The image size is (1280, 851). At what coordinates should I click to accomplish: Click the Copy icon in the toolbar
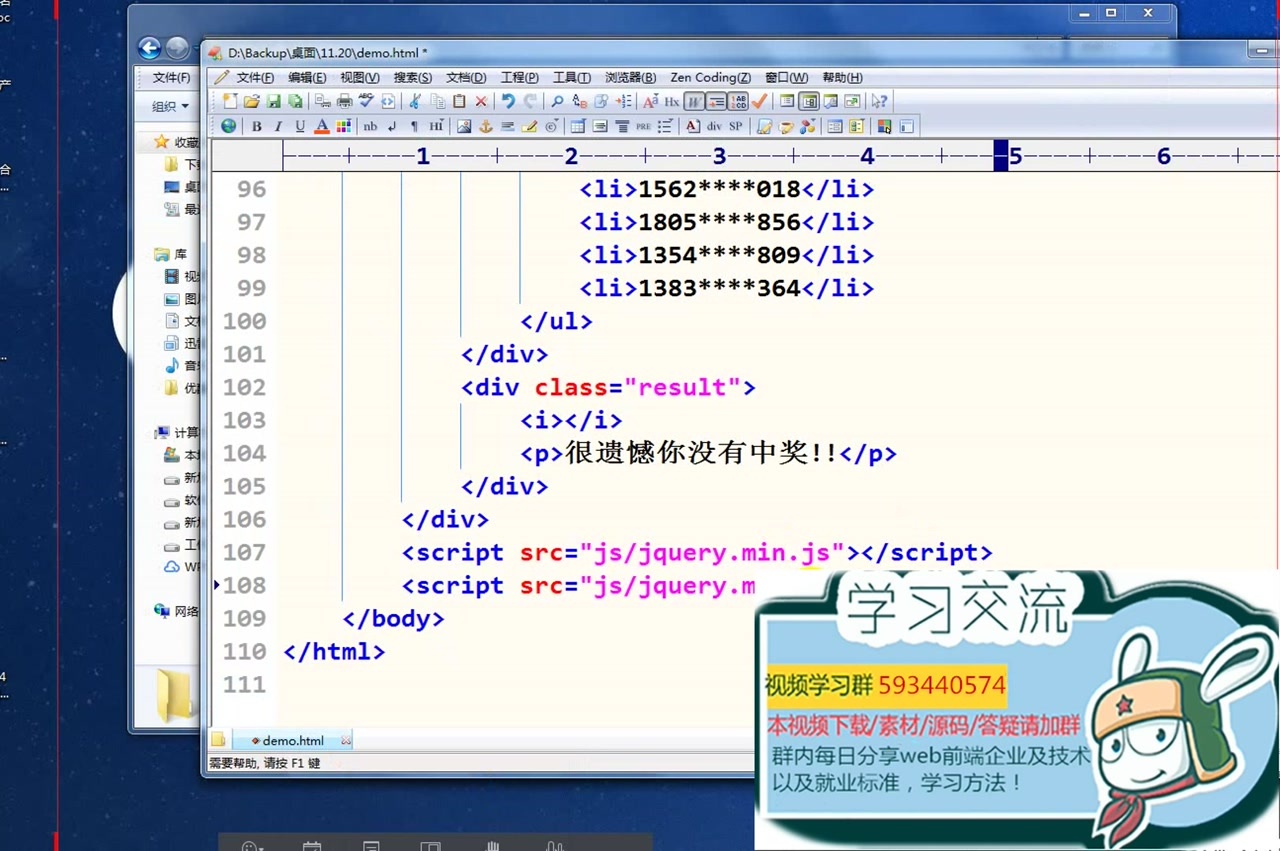437,101
